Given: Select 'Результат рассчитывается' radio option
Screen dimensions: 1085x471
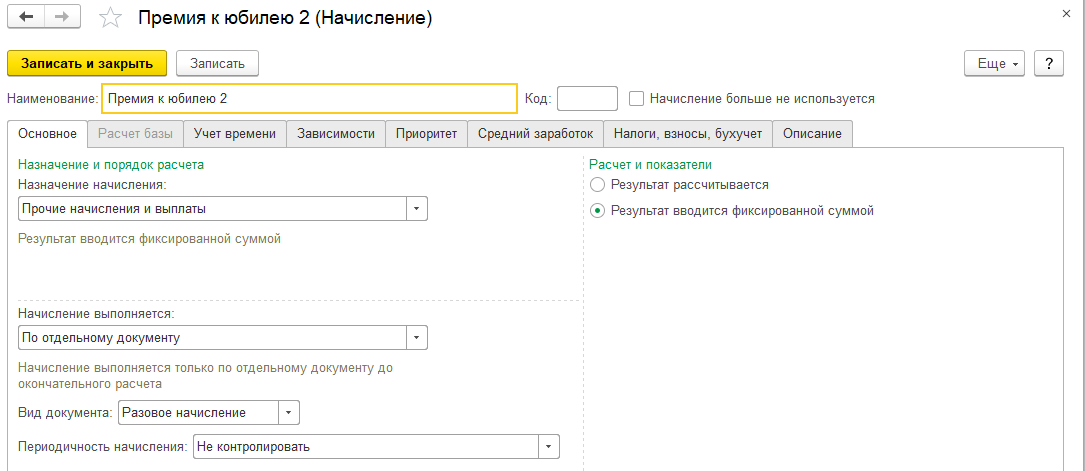Looking at the screenshot, I should pyautogui.click(x=598, y=185).
